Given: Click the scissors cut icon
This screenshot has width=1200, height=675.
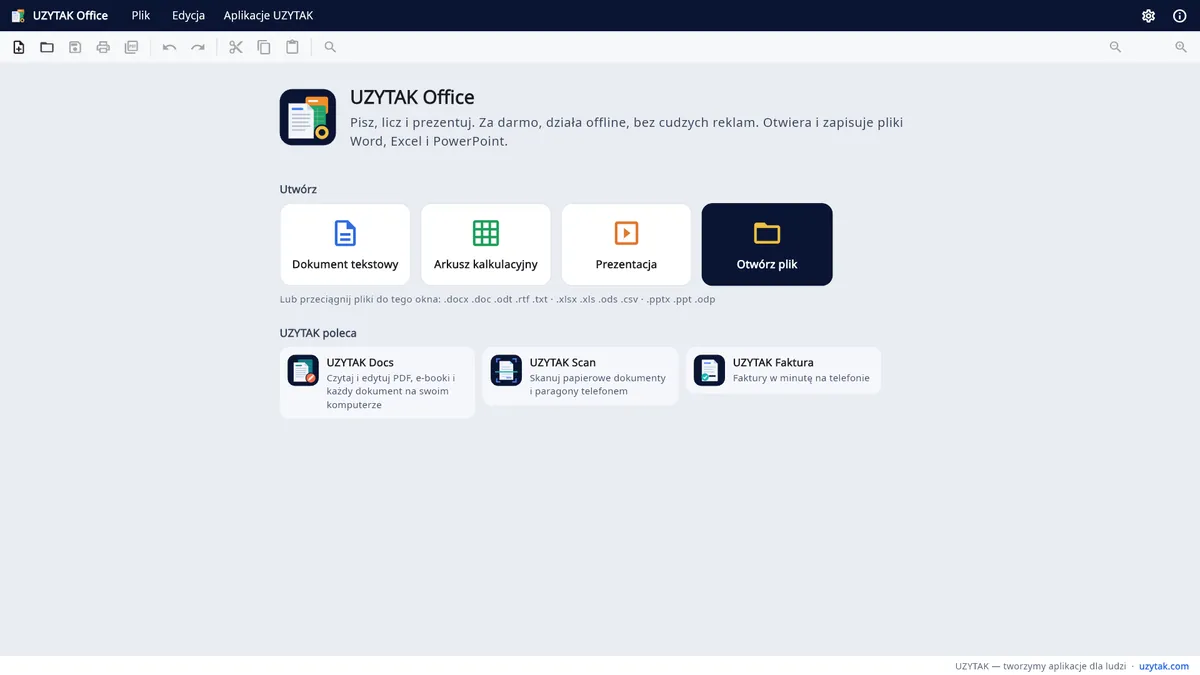Looking at the screenshot, I should pyautogui.click(x=236, y=47).
